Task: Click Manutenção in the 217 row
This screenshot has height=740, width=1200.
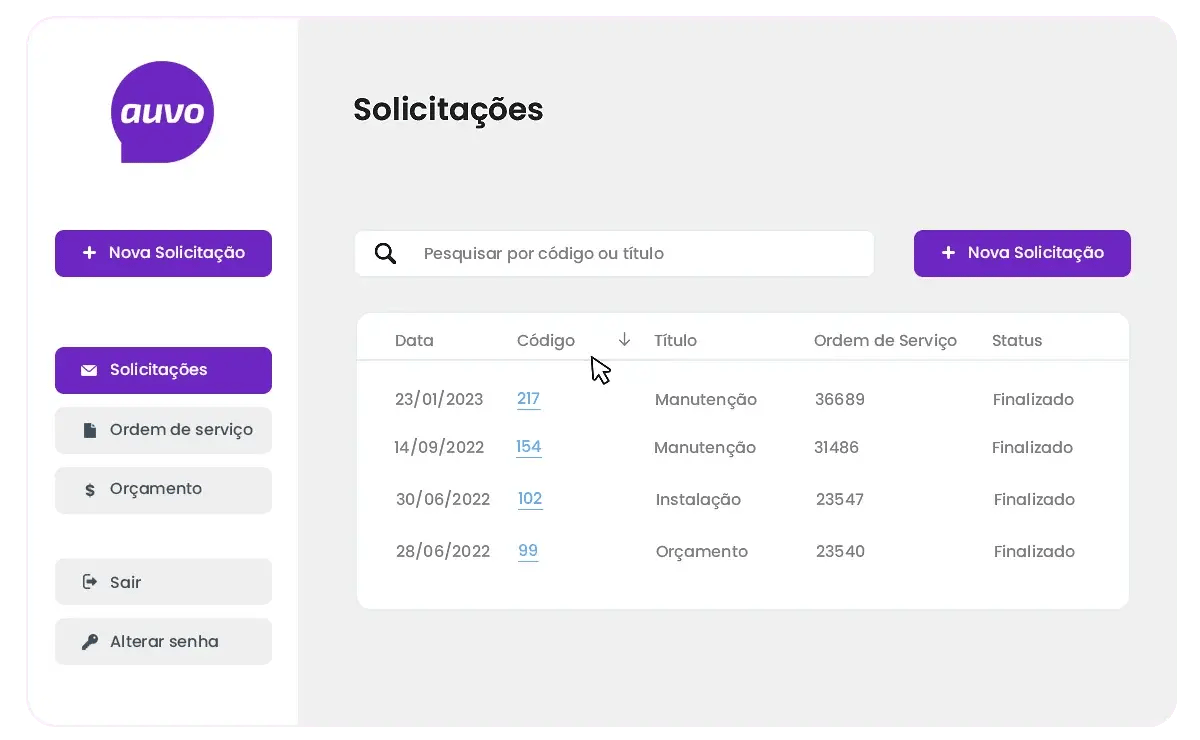Action: pyautogui.click(x=706, y=400)
